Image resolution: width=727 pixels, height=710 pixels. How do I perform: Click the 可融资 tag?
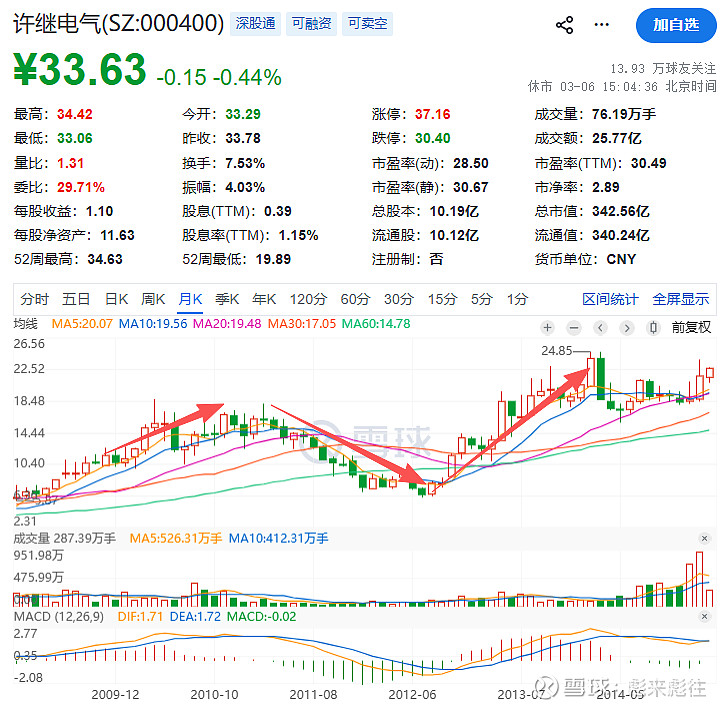coord(312,24)
